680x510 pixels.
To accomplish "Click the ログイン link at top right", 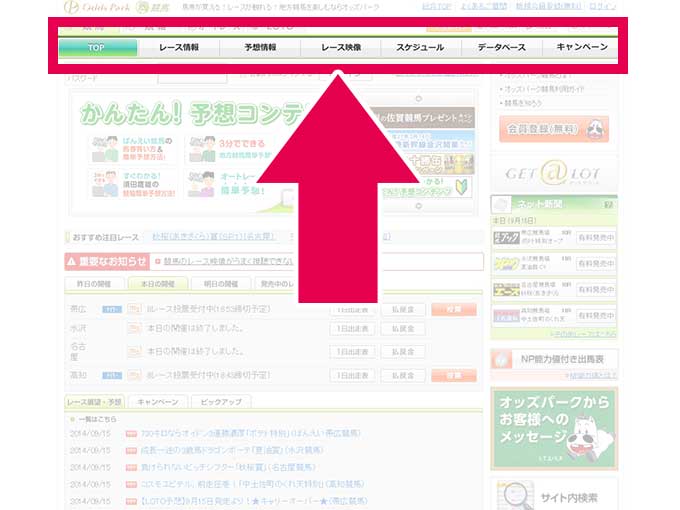I will click(602, 7).
